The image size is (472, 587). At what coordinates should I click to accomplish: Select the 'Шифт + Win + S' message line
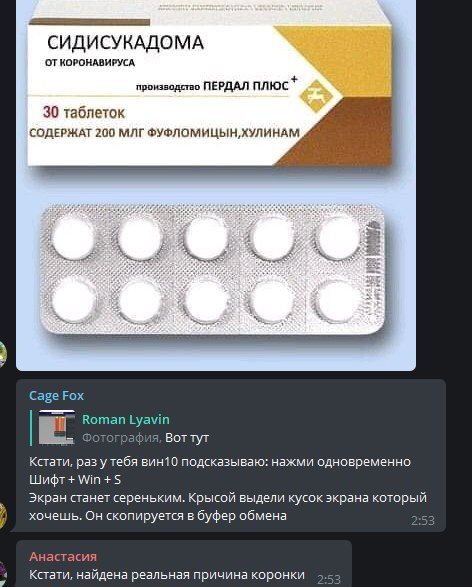click(x=75, y=480)
